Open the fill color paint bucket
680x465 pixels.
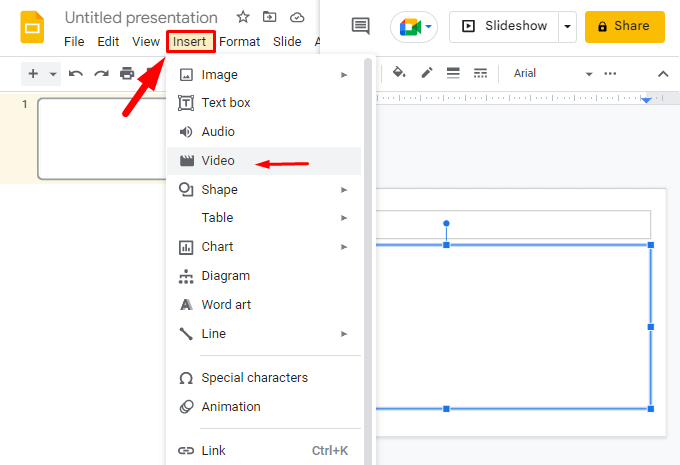pyautogui.click(x=399, y=73)
